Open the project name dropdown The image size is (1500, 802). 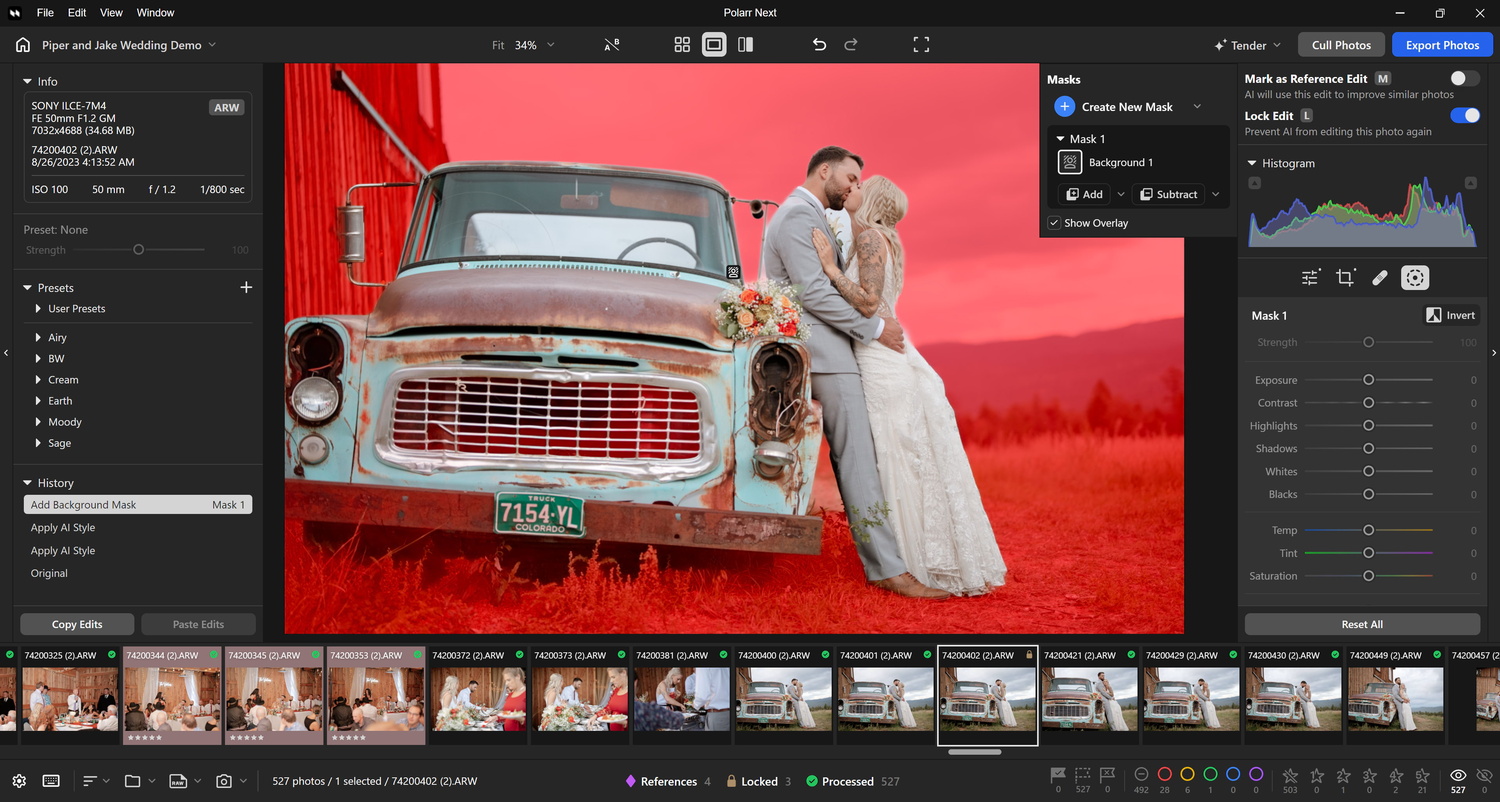coord(212,45)
